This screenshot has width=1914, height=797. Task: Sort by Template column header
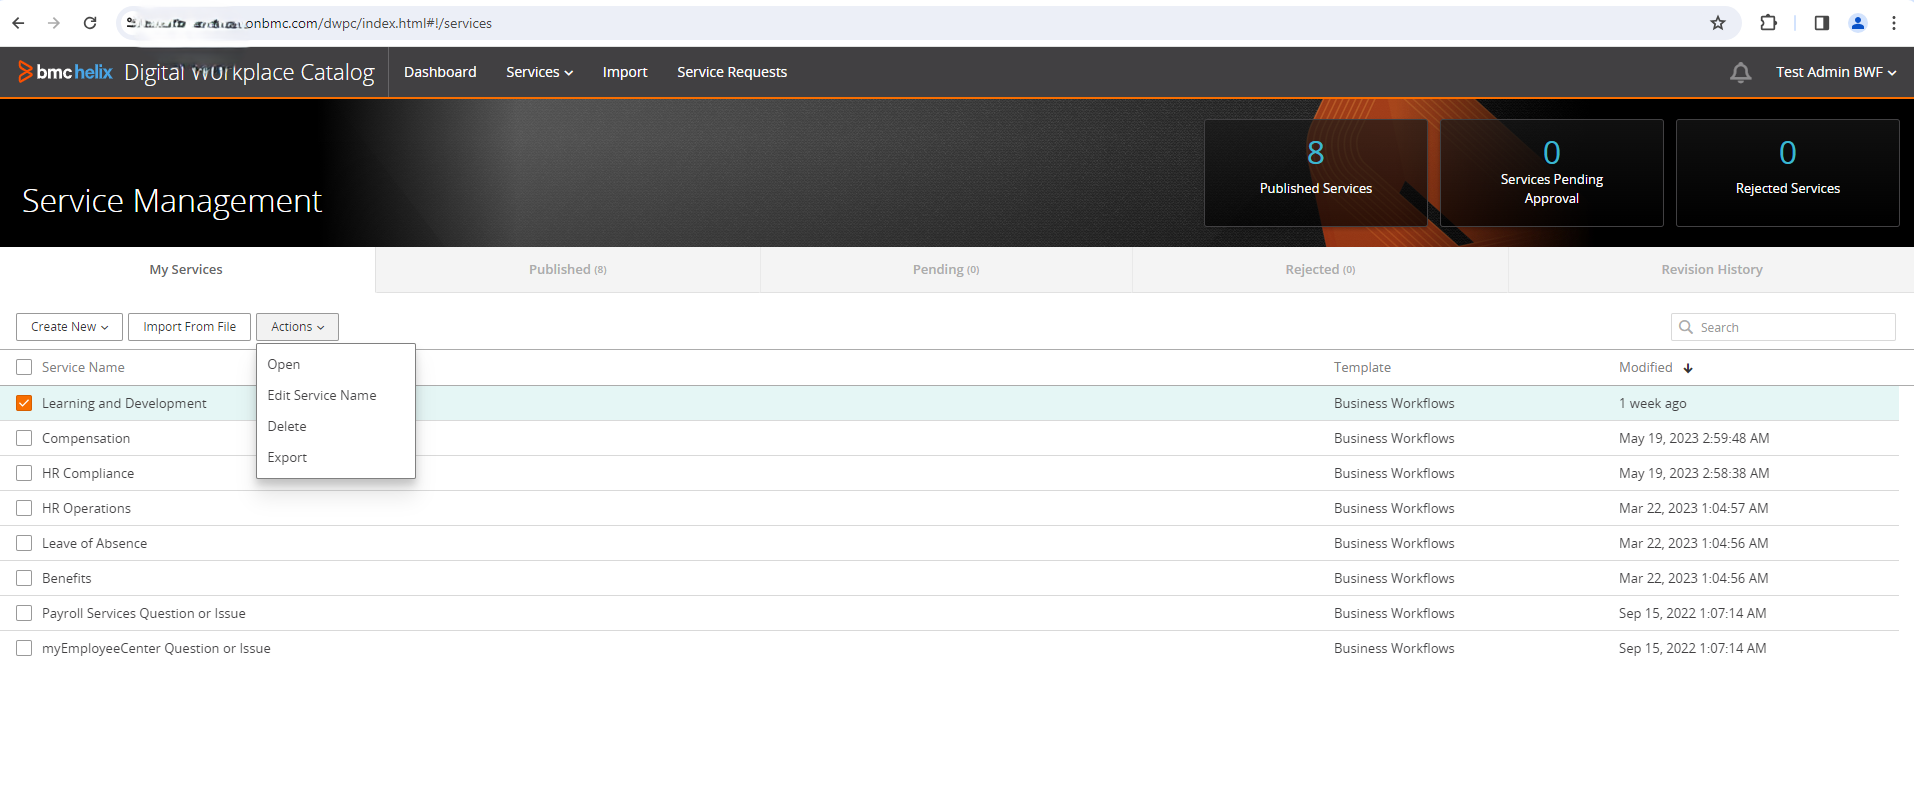[1362, 367]
